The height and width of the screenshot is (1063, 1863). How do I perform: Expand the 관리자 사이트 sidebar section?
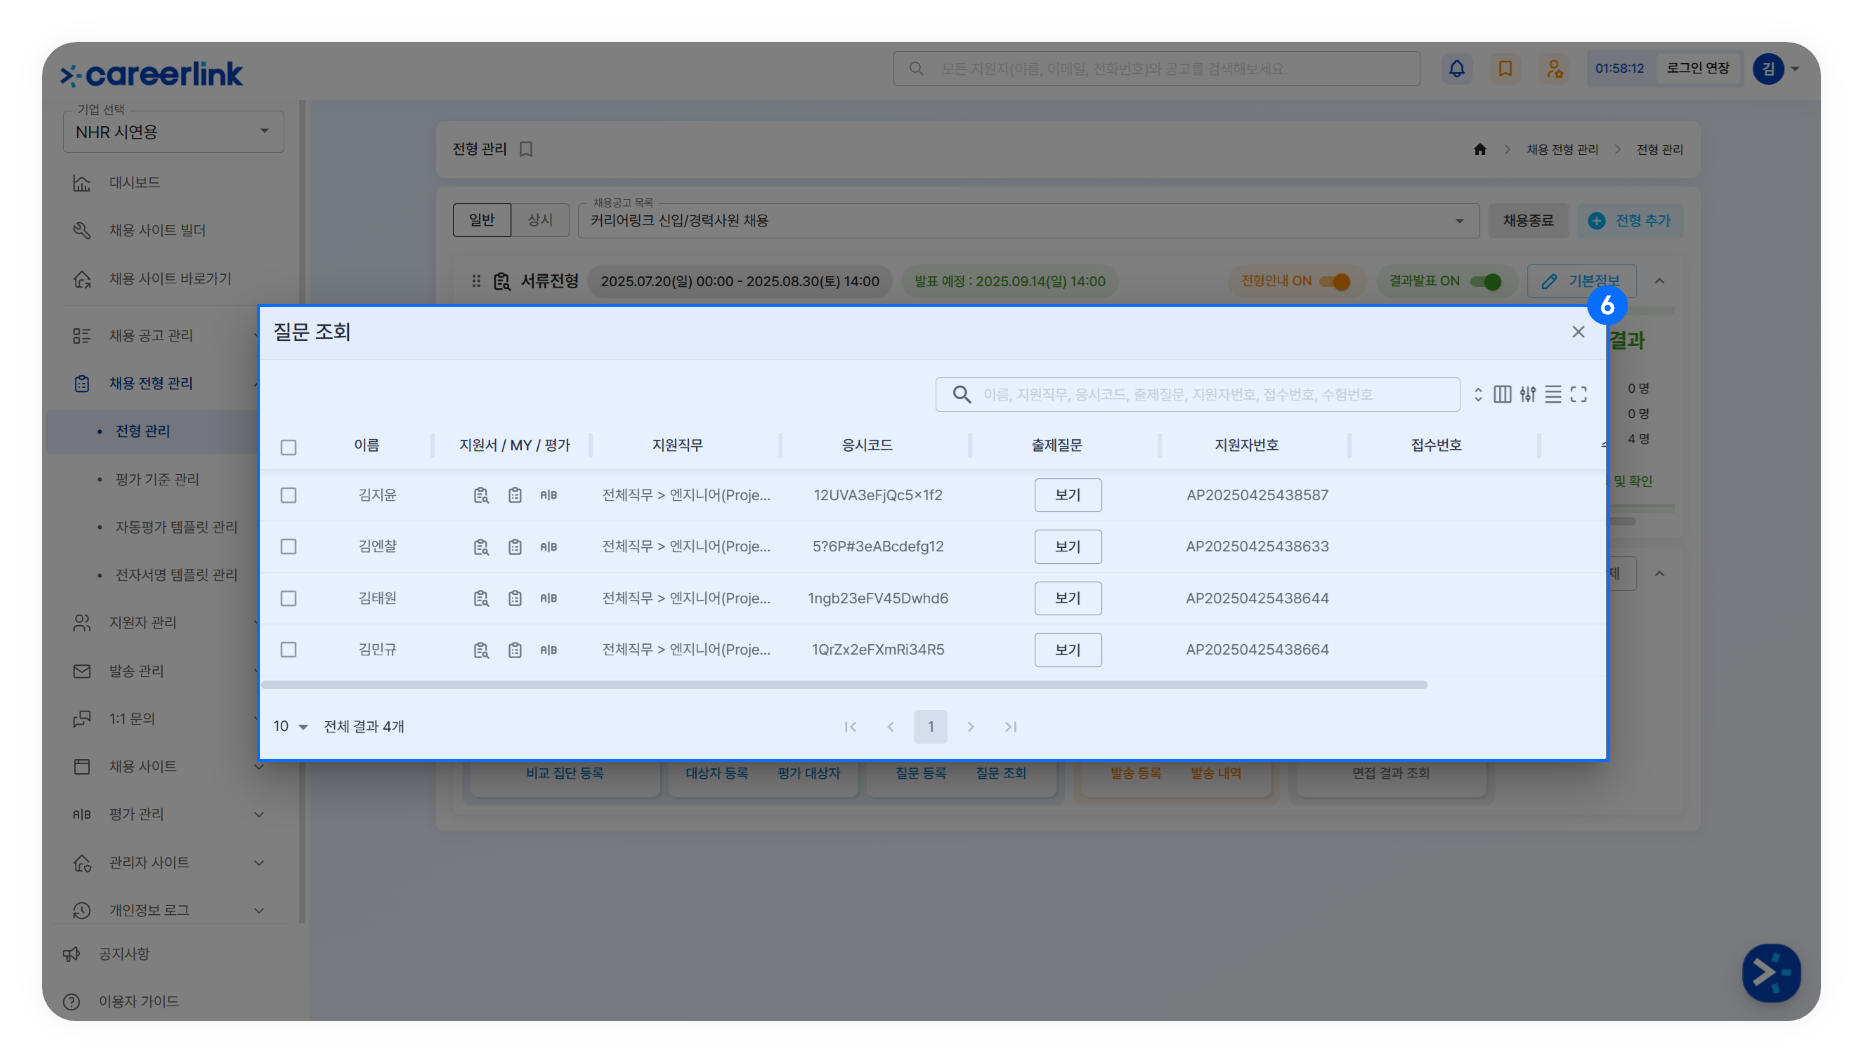pyautogui.click(x=259, y=863)
